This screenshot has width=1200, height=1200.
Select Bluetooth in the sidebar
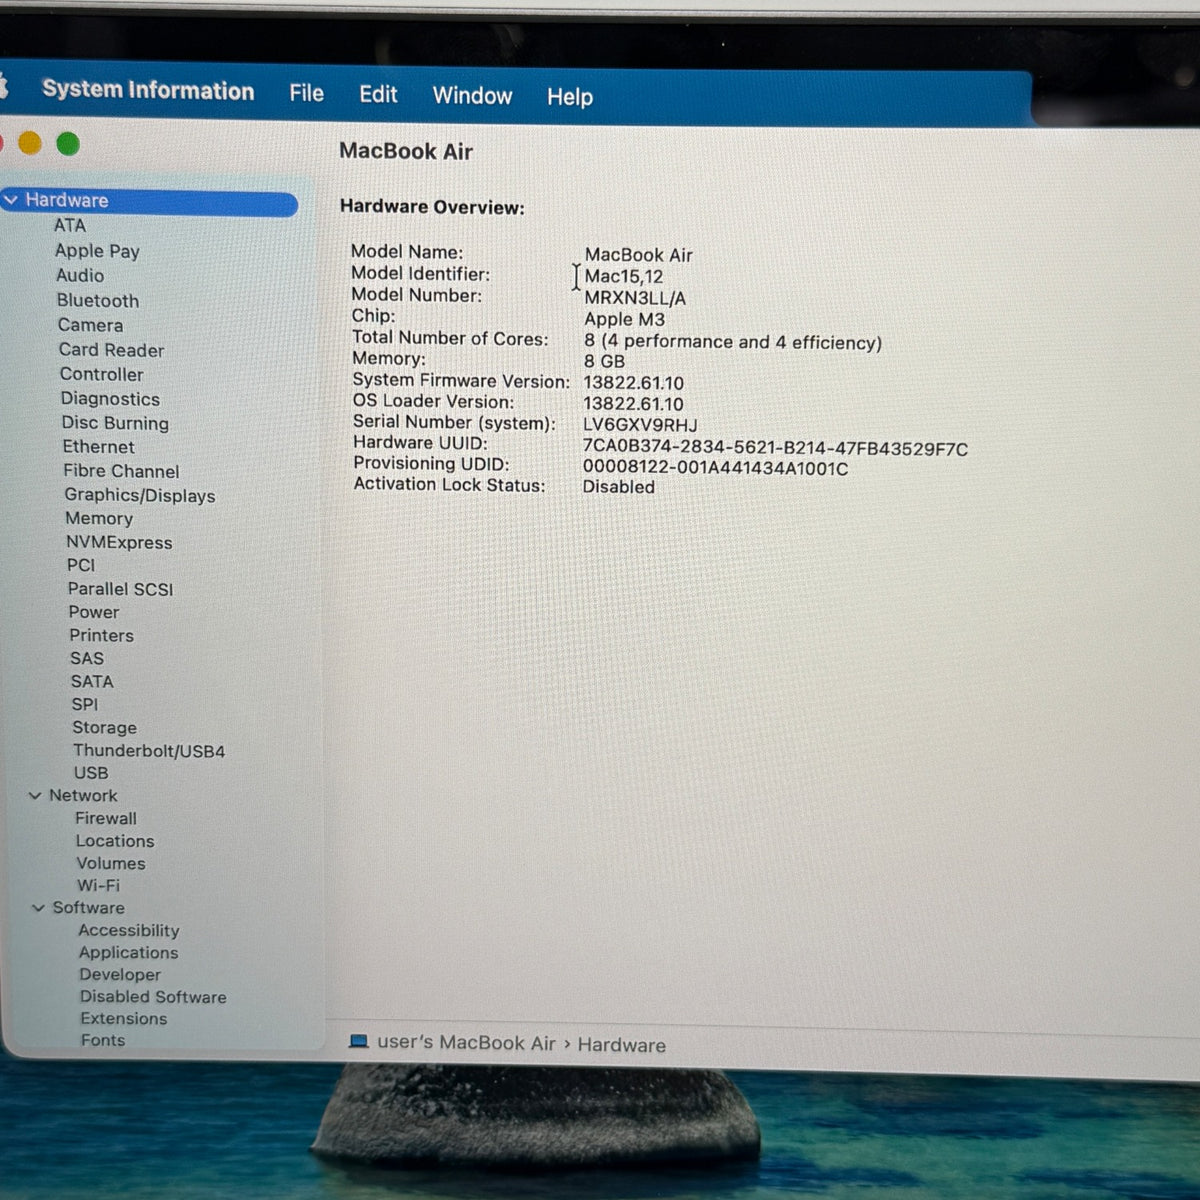tap(98, 300)
